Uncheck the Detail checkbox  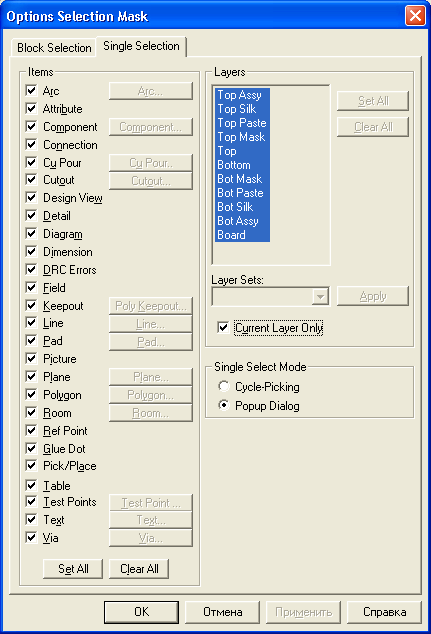(31, 215)
